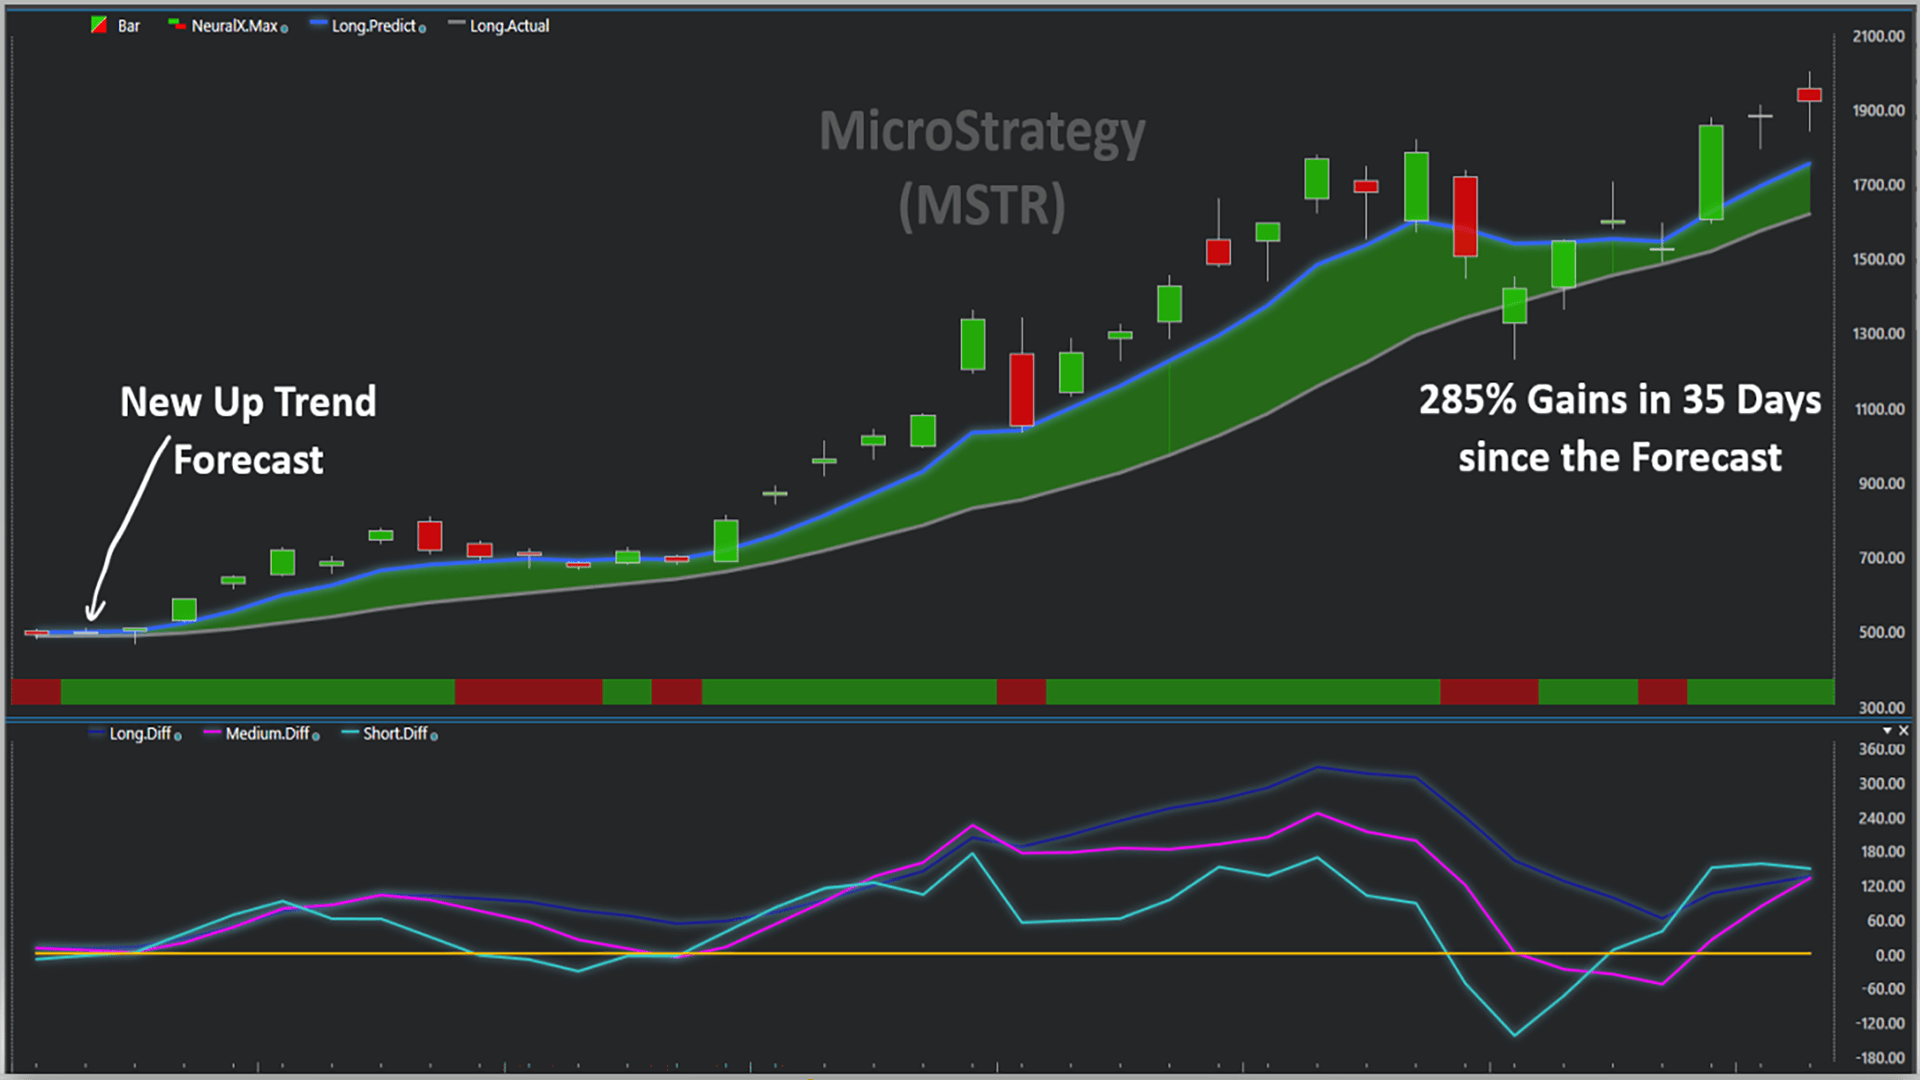Click the small dot next to Long.Diff
The image size is (1920, 1080).
pyautogui.click(x=178, y=737)
